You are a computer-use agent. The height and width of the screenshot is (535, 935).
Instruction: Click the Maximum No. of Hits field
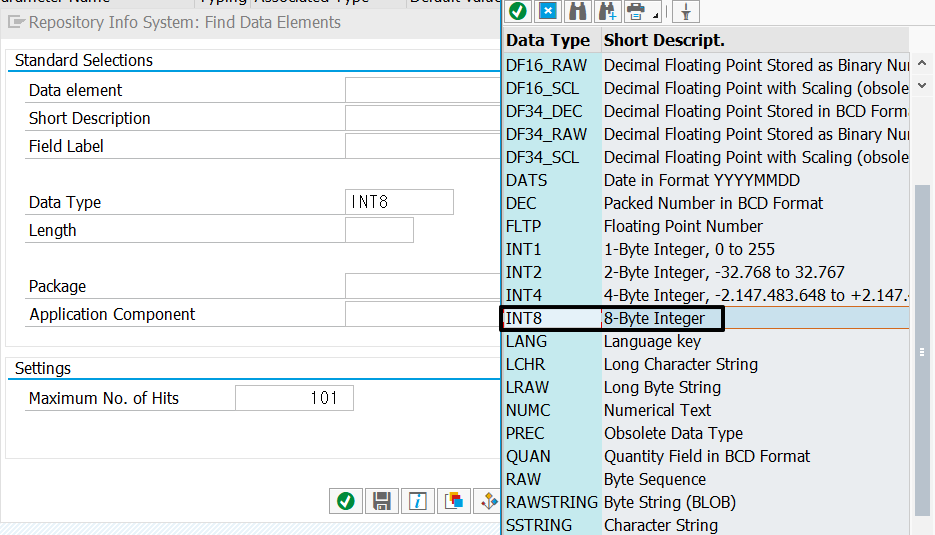click(294, 398)
